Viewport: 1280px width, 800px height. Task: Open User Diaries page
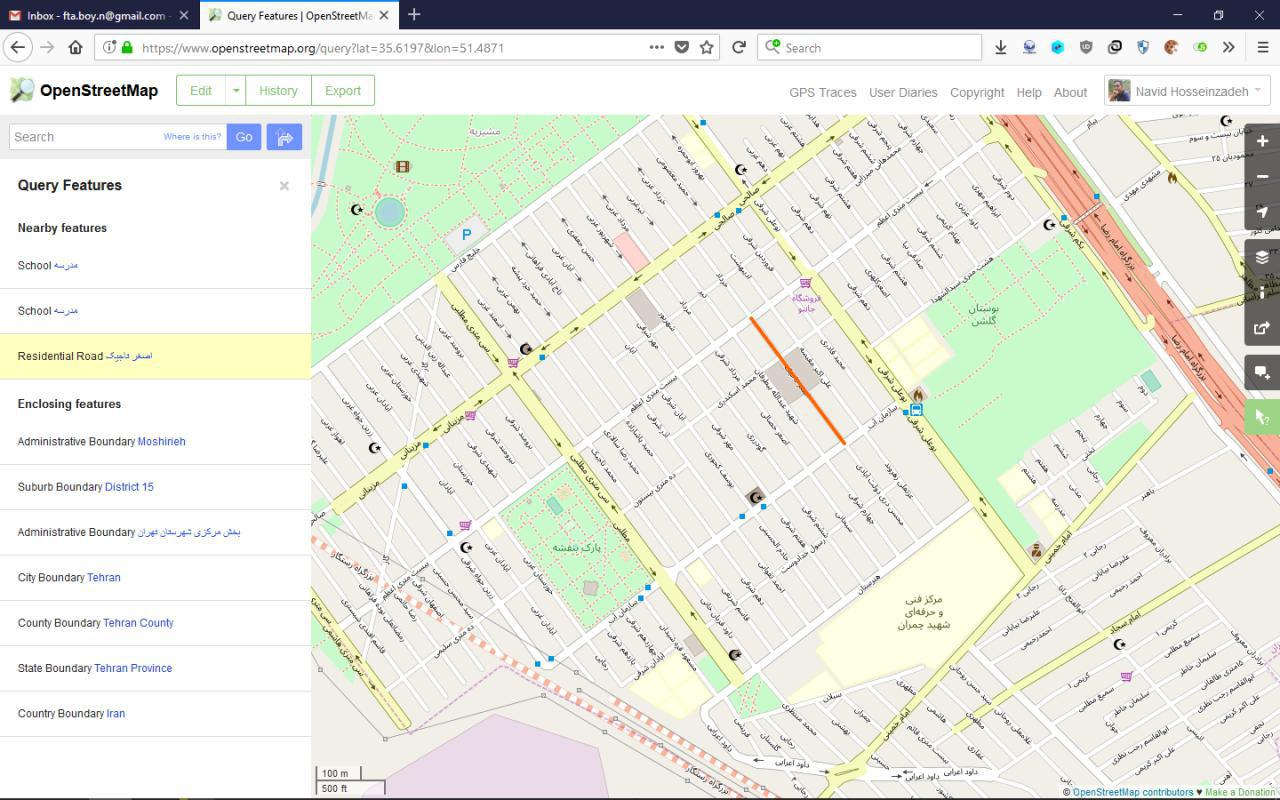[903, 92]
